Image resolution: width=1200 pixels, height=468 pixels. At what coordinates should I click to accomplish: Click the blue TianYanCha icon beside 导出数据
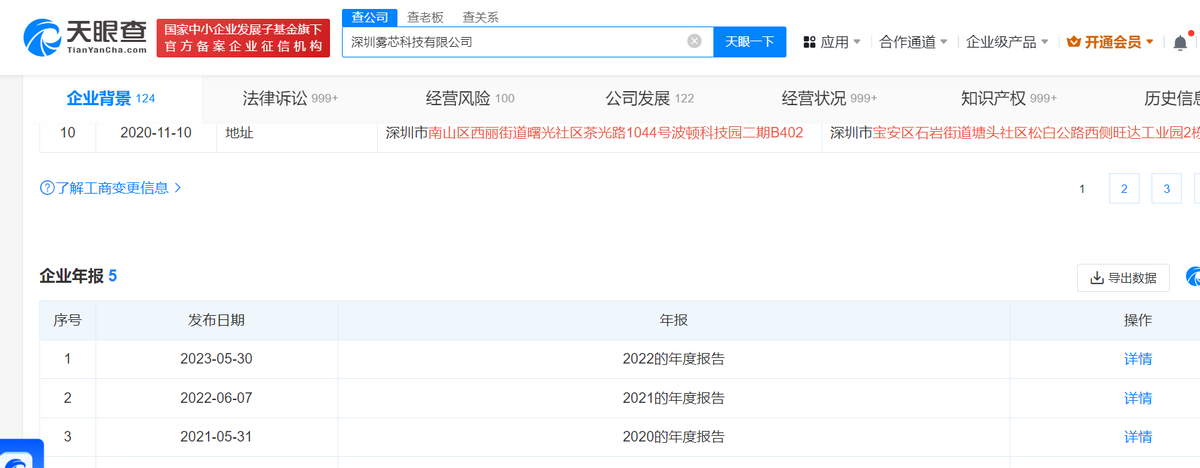[x=1193, y=278]
